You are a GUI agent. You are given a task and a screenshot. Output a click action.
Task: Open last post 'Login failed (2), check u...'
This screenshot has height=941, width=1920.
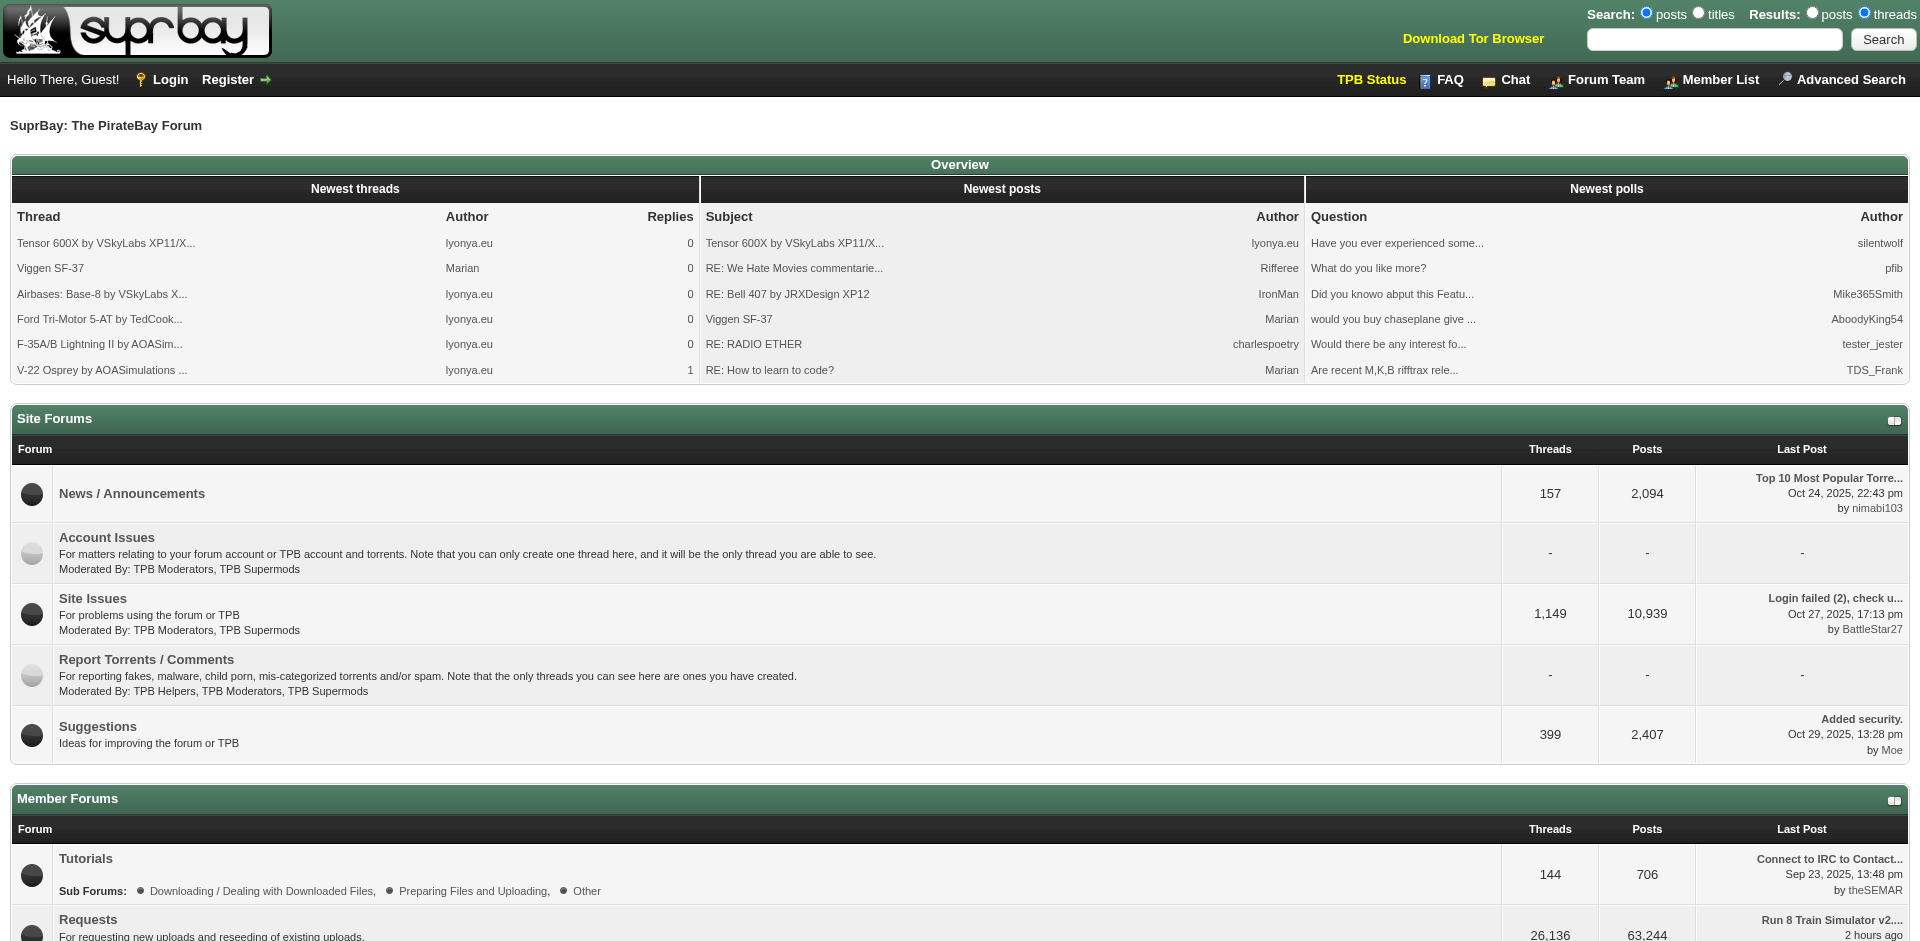1835,599
